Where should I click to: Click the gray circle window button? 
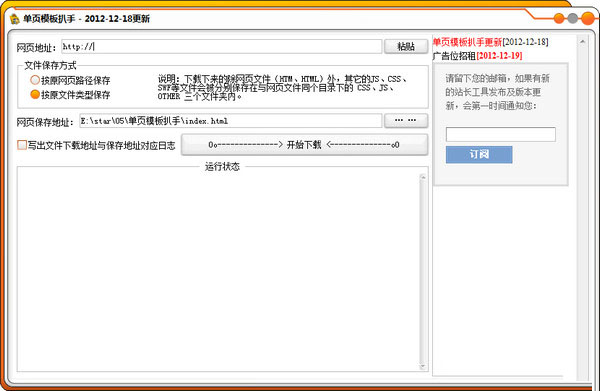pyautogui.click(x=573, y=18)
